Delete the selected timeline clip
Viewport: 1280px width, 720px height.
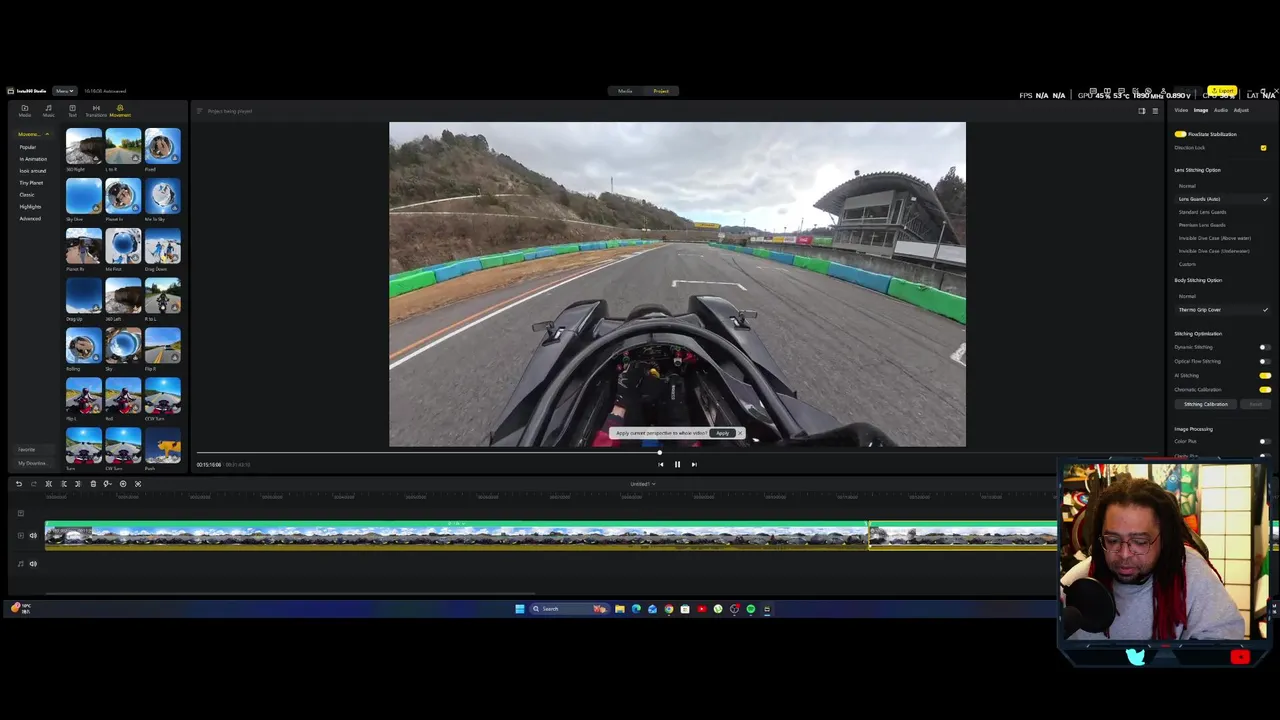(x=93, y=484)
